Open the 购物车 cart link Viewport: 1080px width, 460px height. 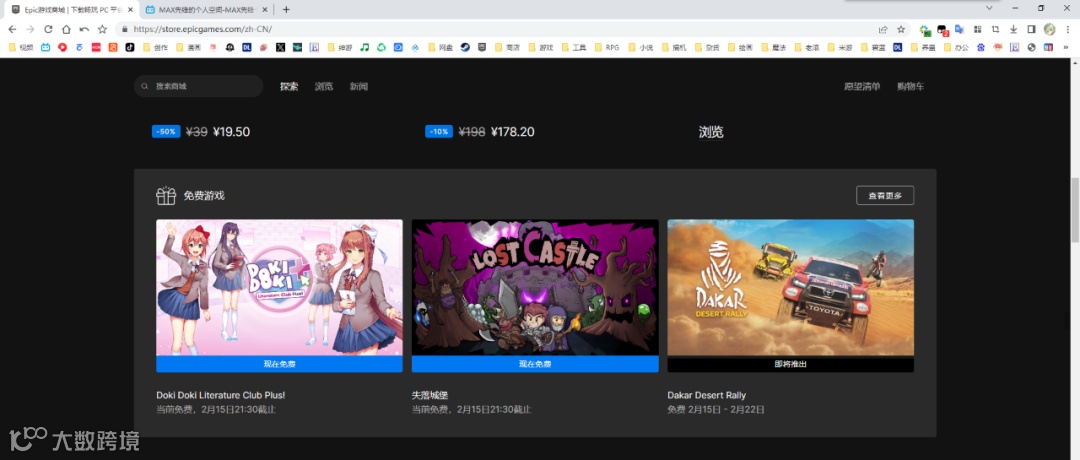point(911,86)
